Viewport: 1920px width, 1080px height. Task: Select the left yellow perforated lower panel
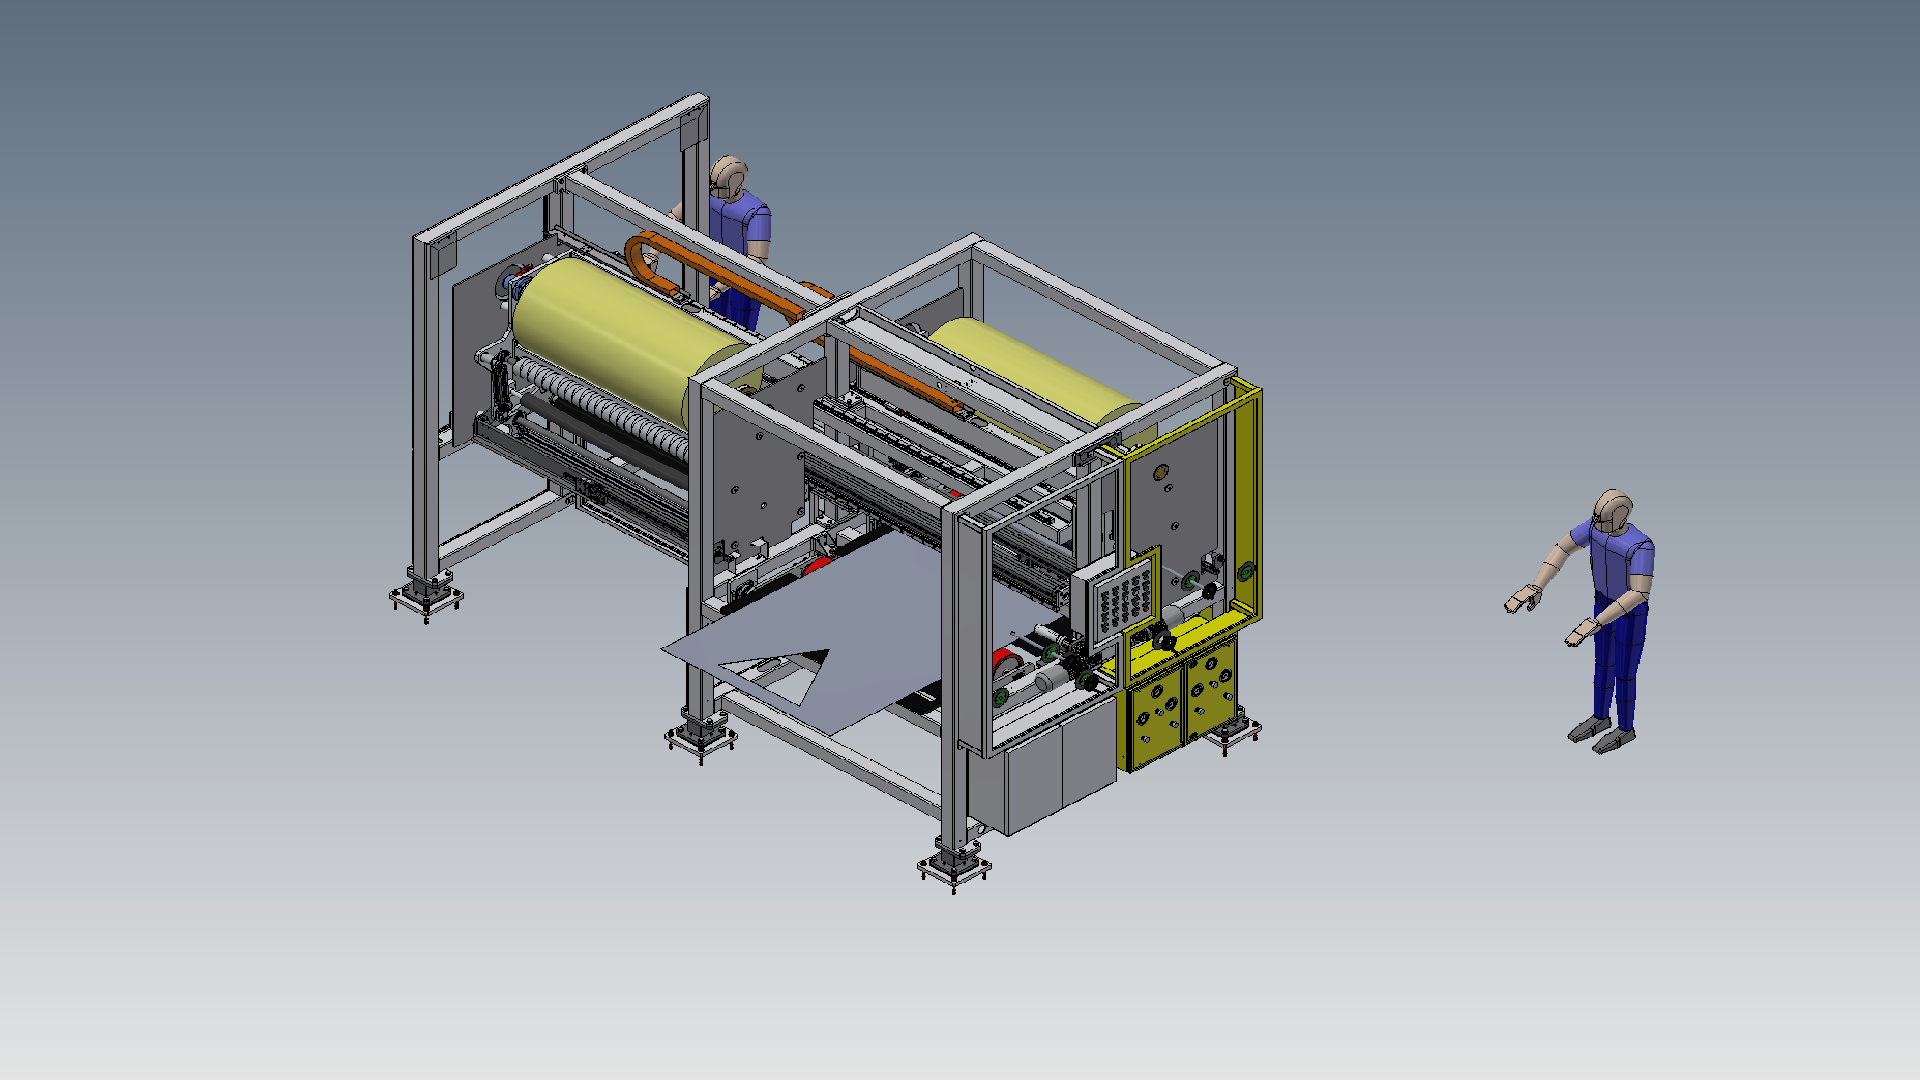pyautogui.click(x=1155, y=718)
